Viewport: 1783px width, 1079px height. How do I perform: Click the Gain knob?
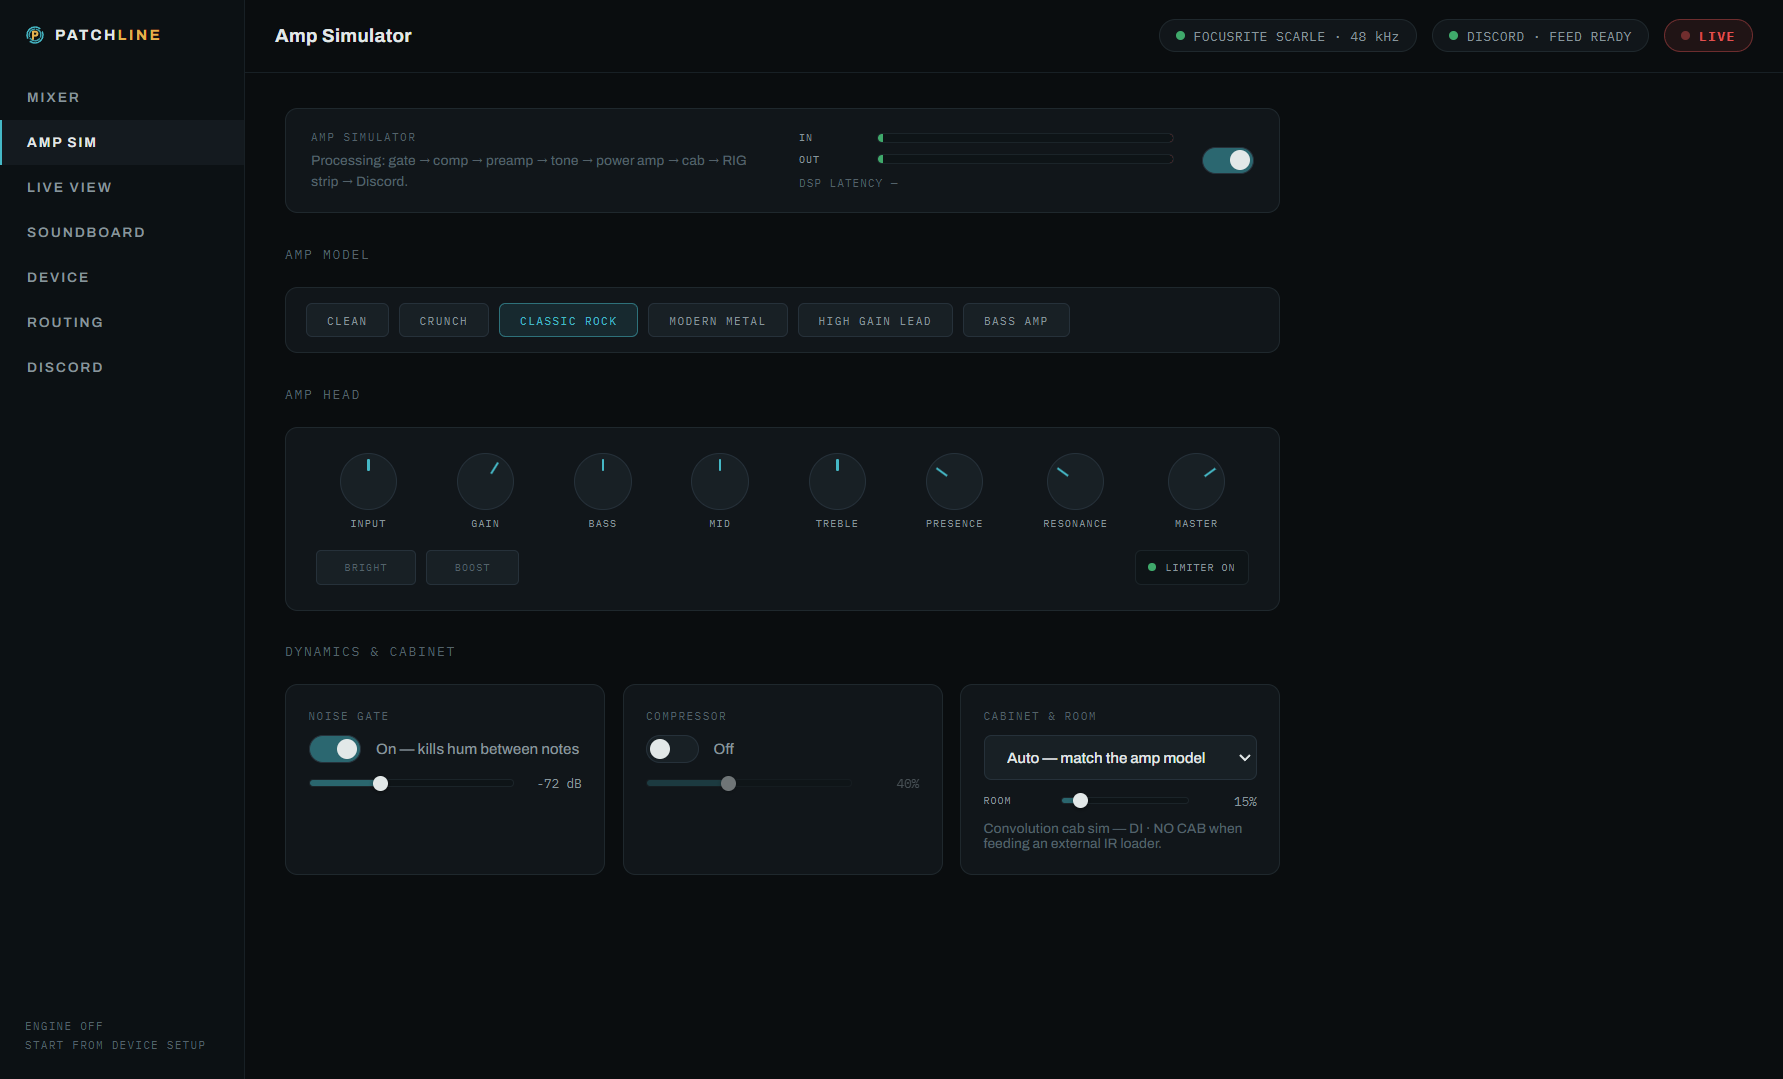[485, 481]
